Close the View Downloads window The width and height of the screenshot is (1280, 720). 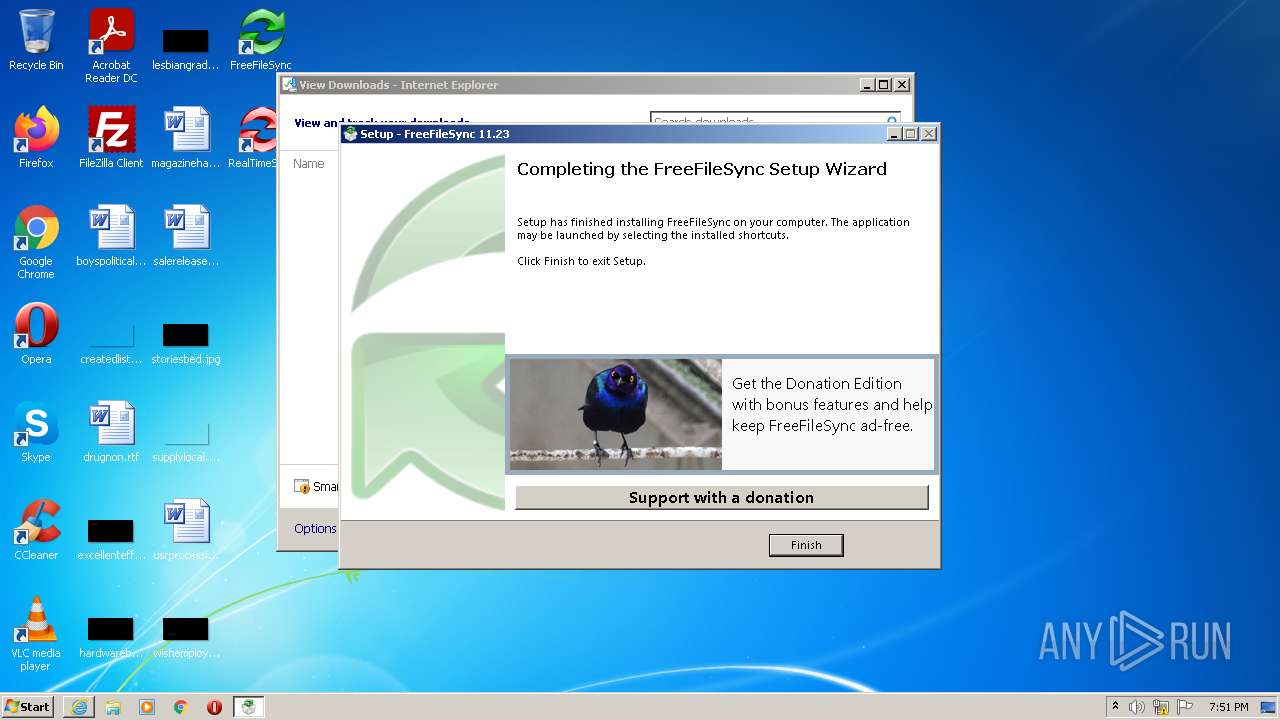coord(901,85)
